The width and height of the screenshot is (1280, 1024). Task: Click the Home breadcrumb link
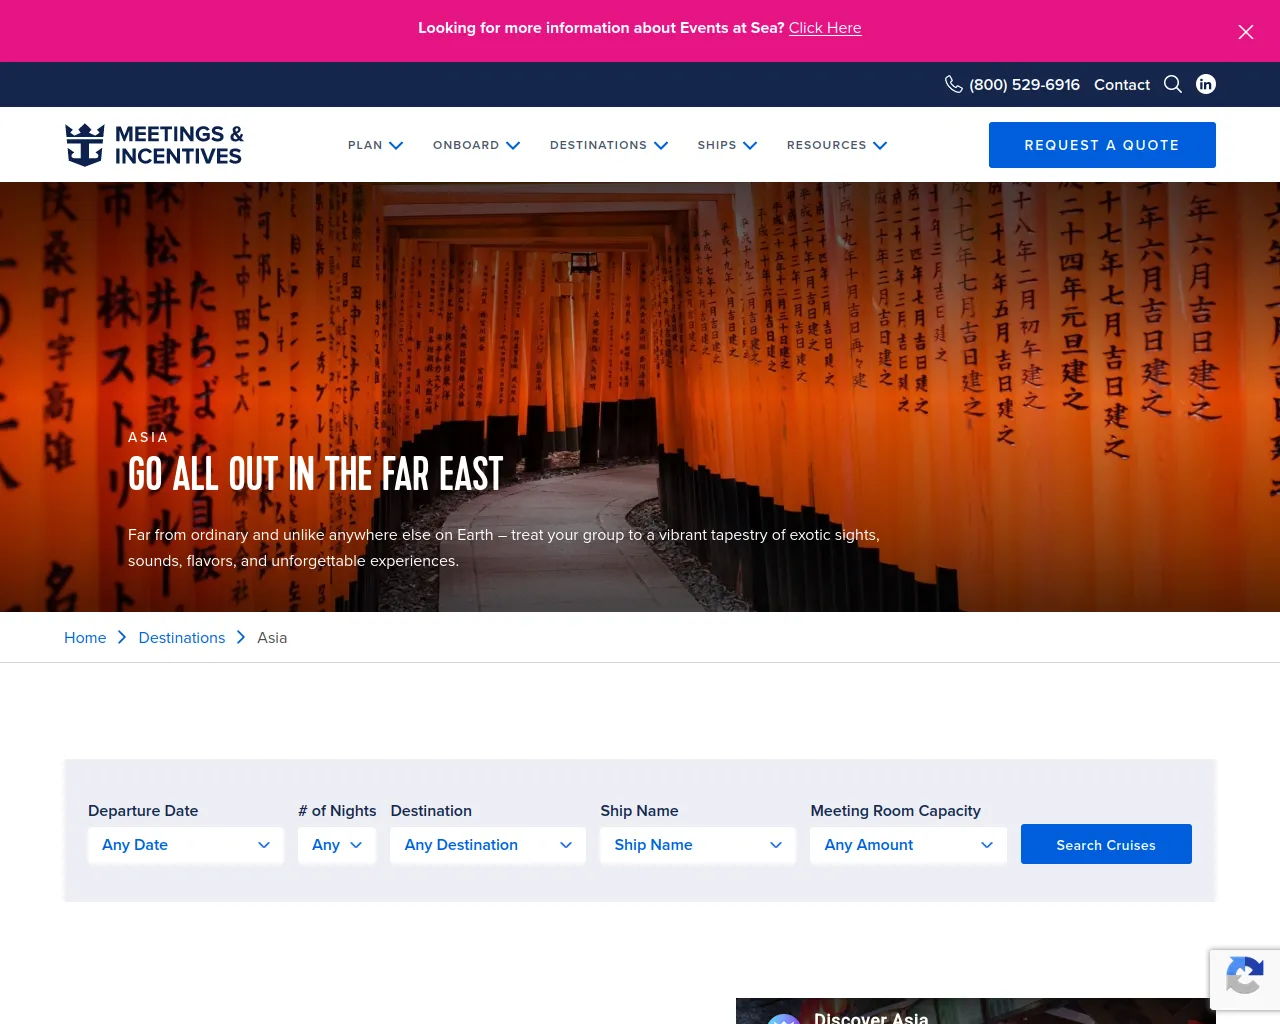coord(85,637)
